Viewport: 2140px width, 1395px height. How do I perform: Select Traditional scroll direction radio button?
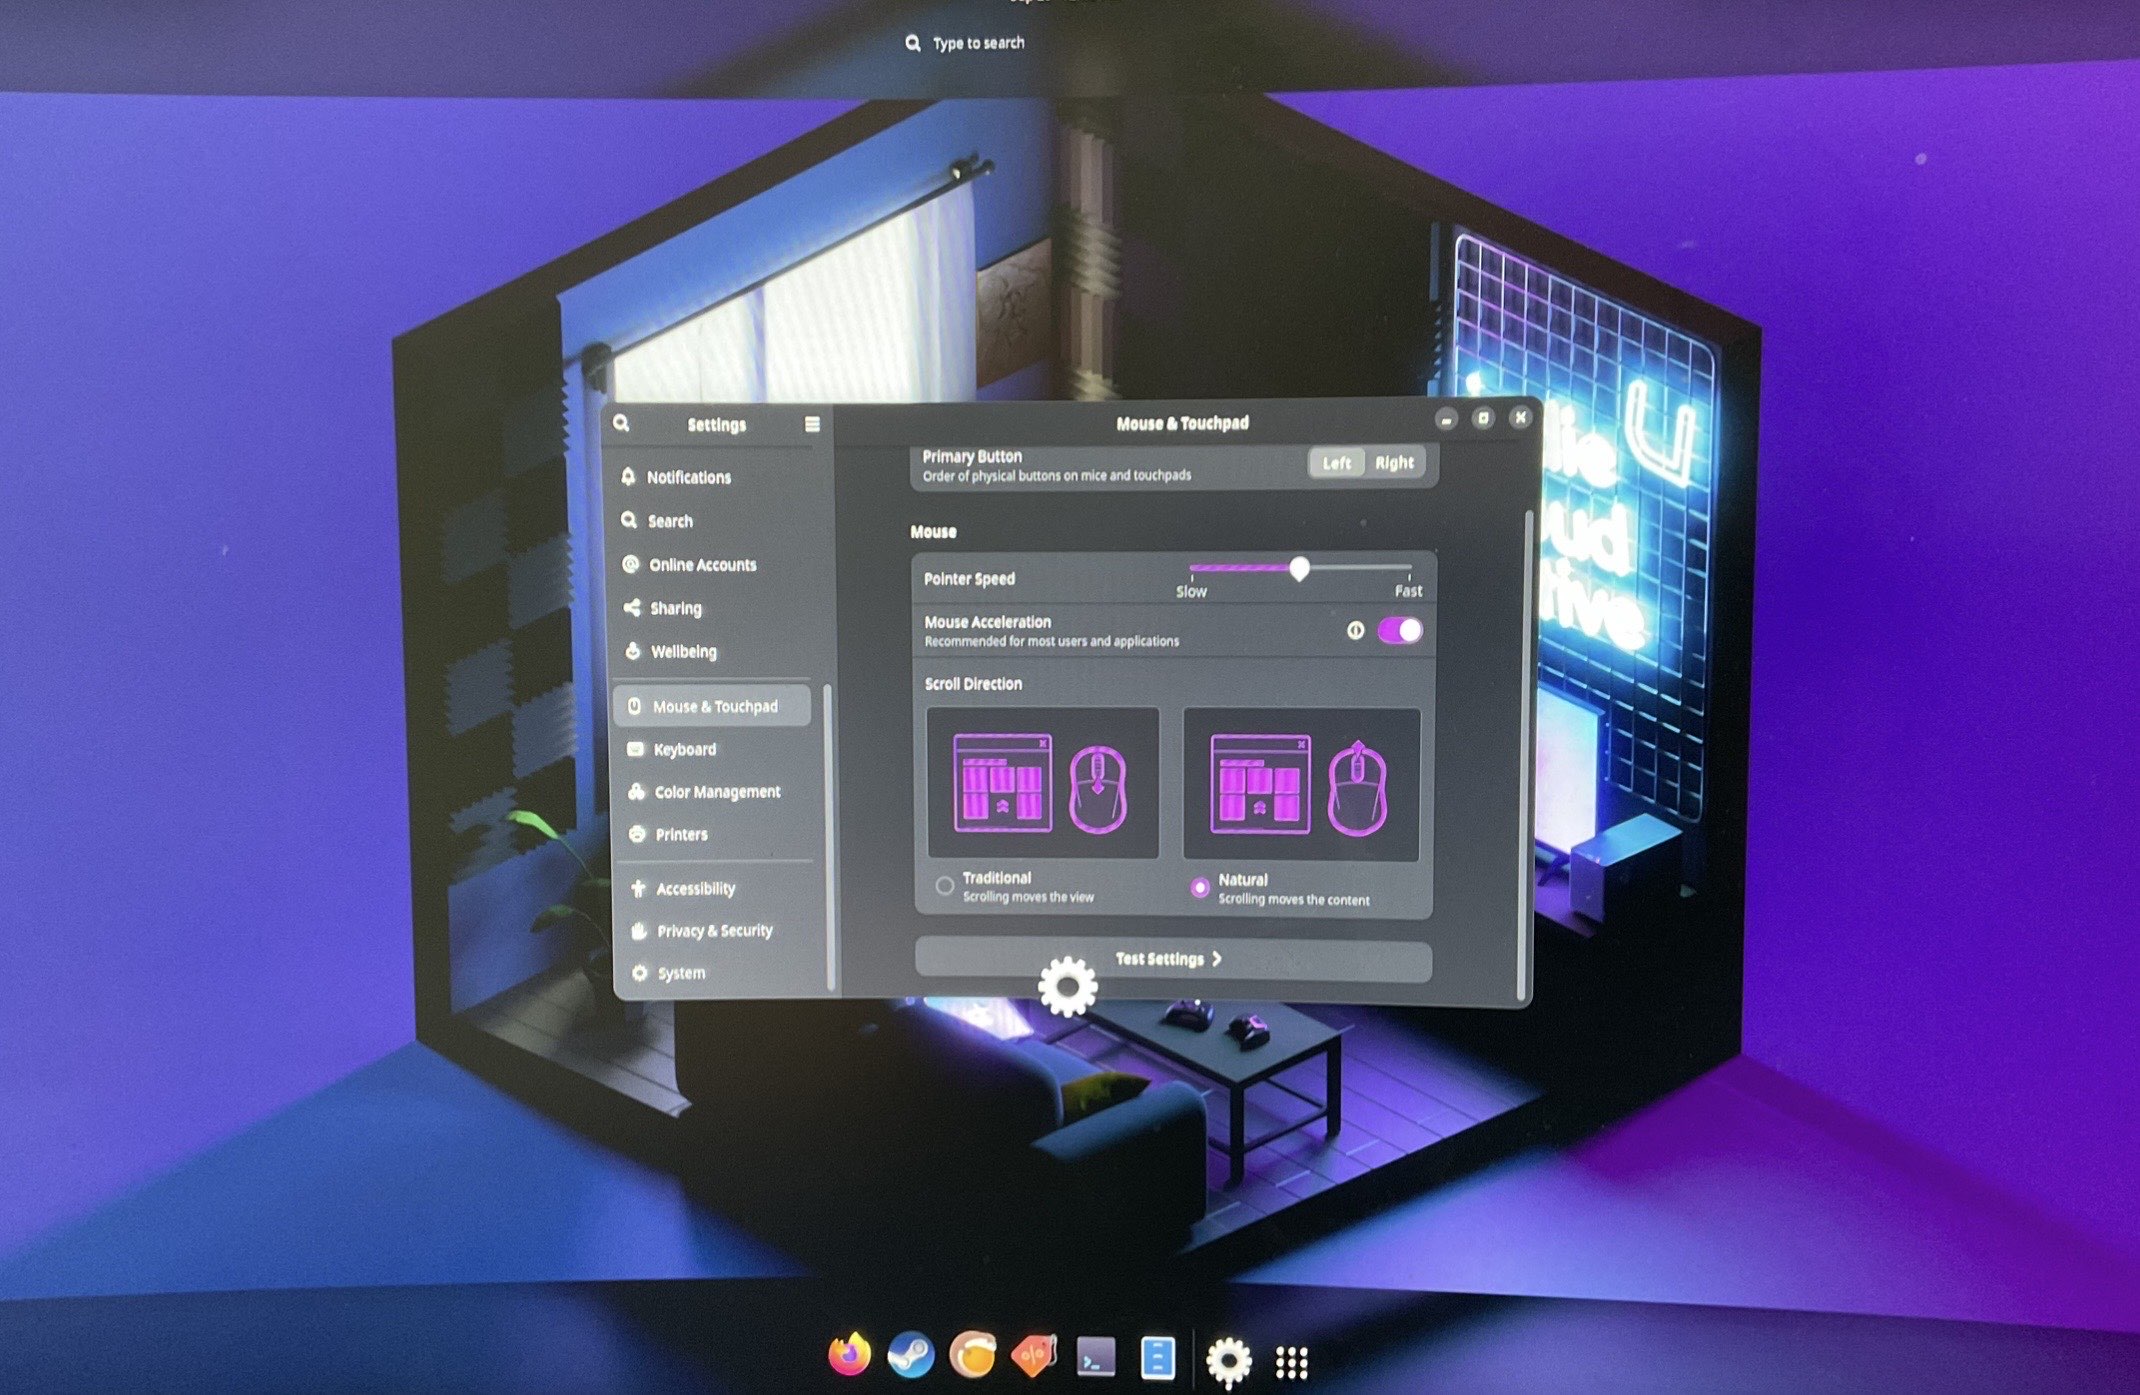pos(944,886)
